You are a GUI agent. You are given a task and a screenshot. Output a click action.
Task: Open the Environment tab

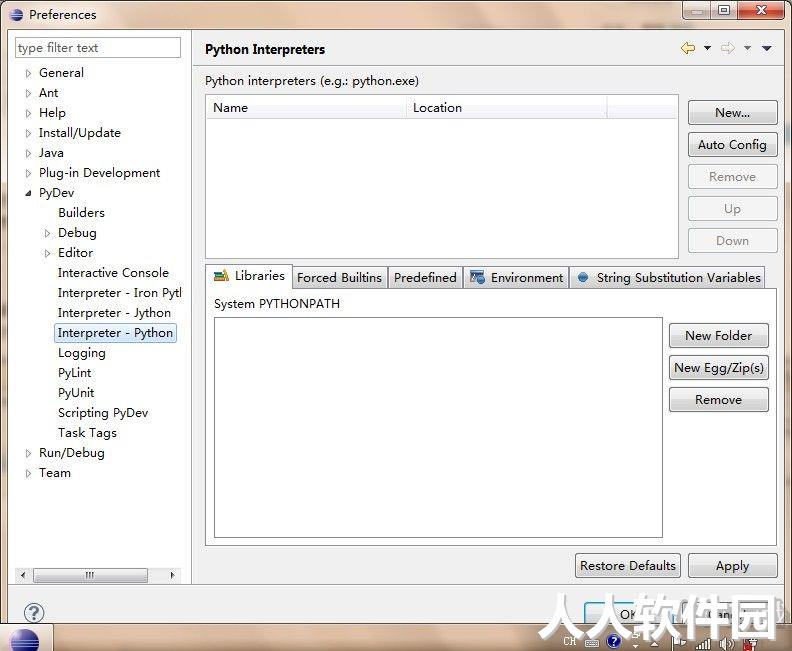point(516,278)
